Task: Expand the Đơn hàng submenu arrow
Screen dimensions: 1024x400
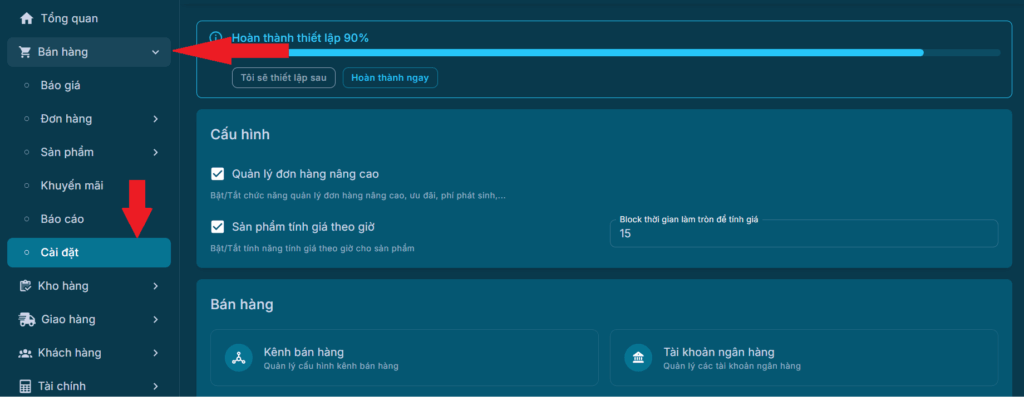Action: coord(155,119)
